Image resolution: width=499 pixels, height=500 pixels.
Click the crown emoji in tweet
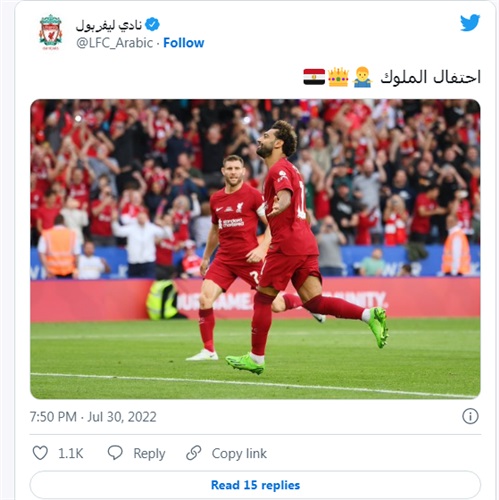point(338,77)
